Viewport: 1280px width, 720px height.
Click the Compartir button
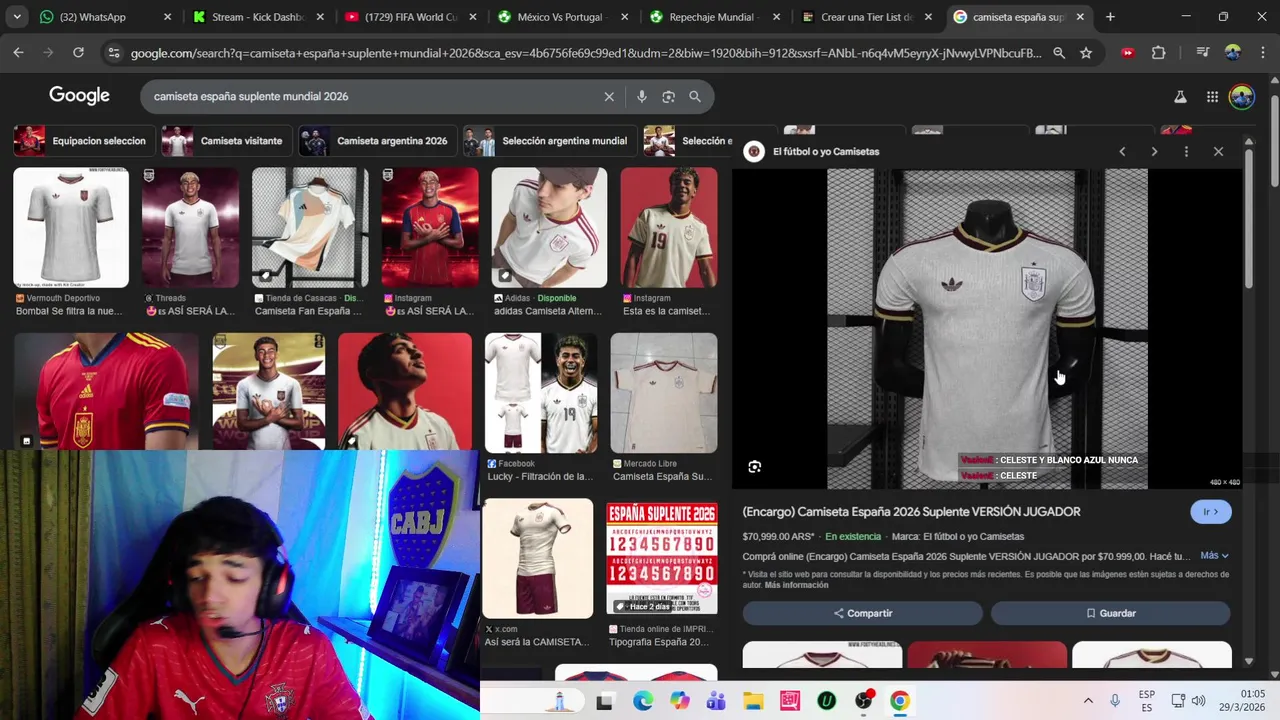pyautogui.click(x=863, y=614)
